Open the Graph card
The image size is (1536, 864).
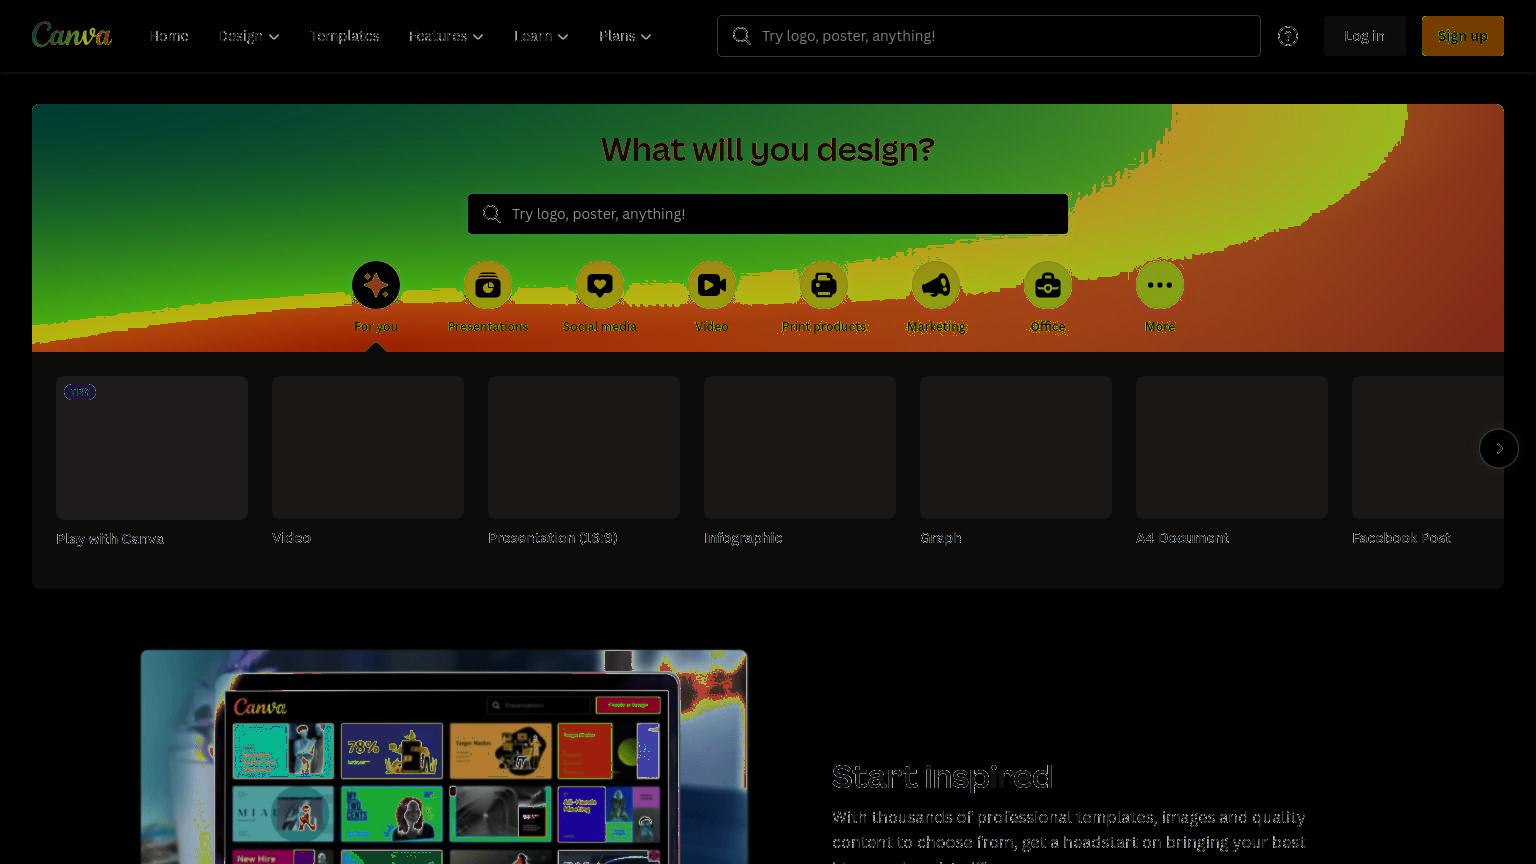[1016, 447]
